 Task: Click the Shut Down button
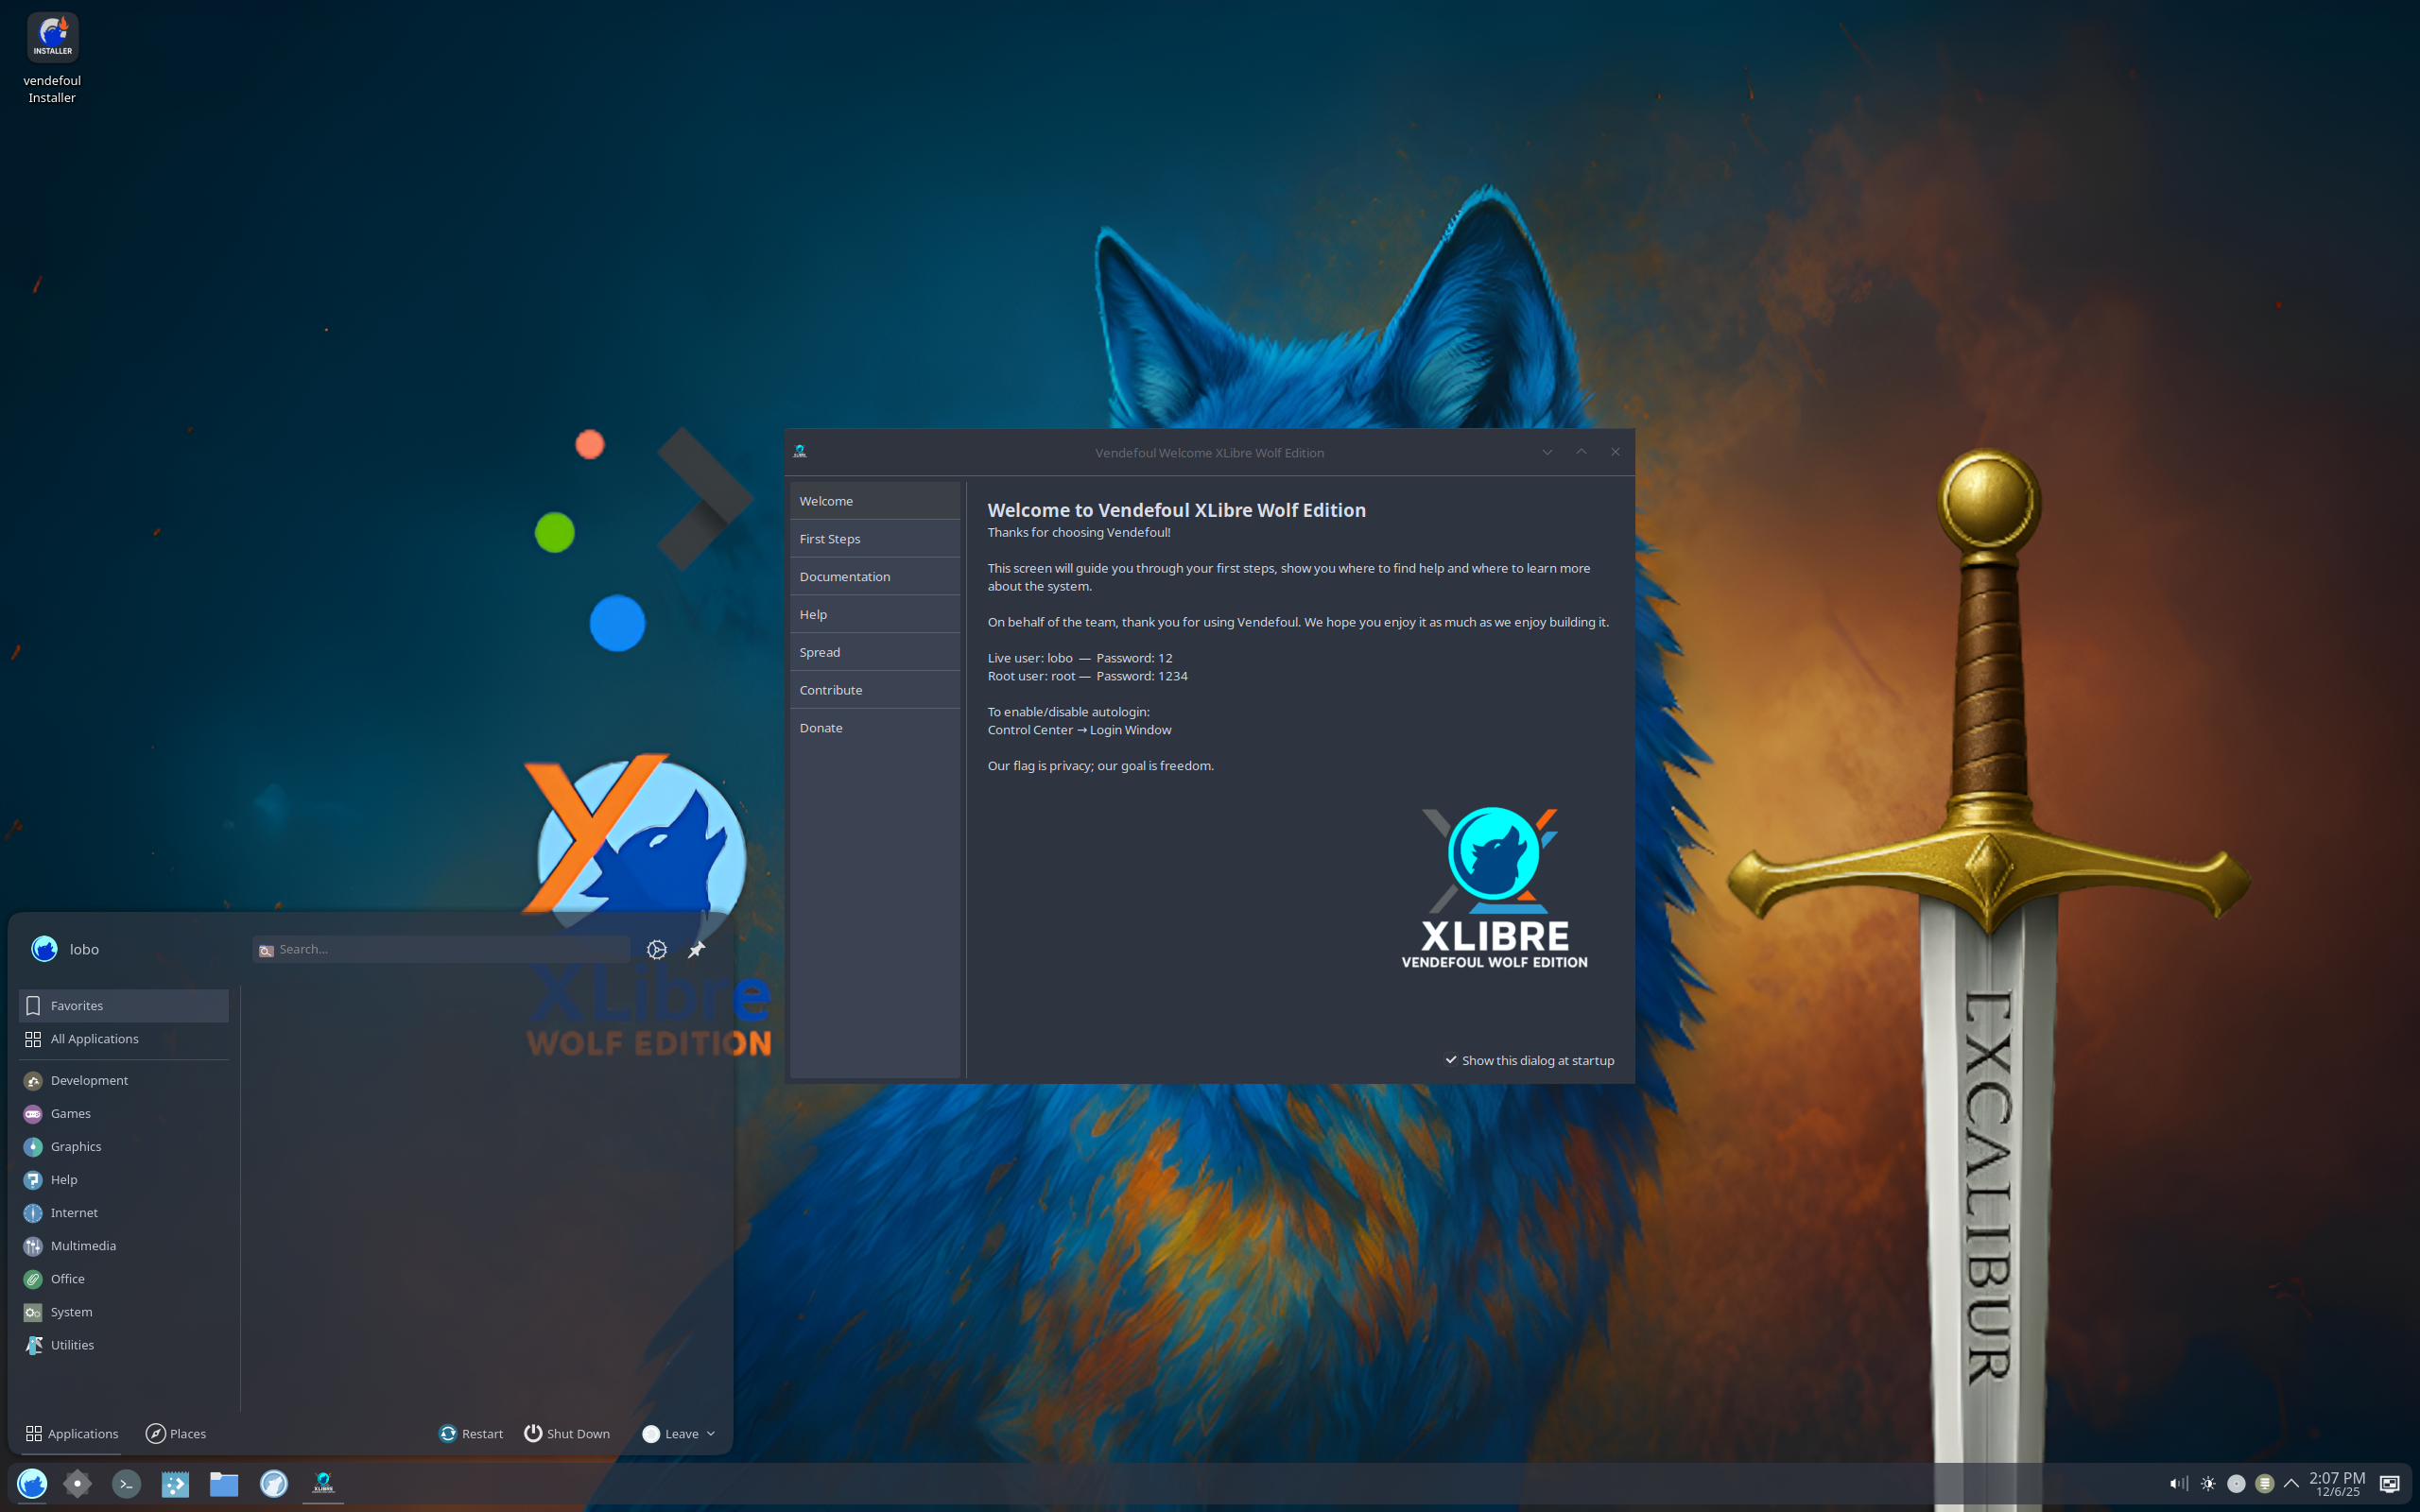tap(567, 1433)
